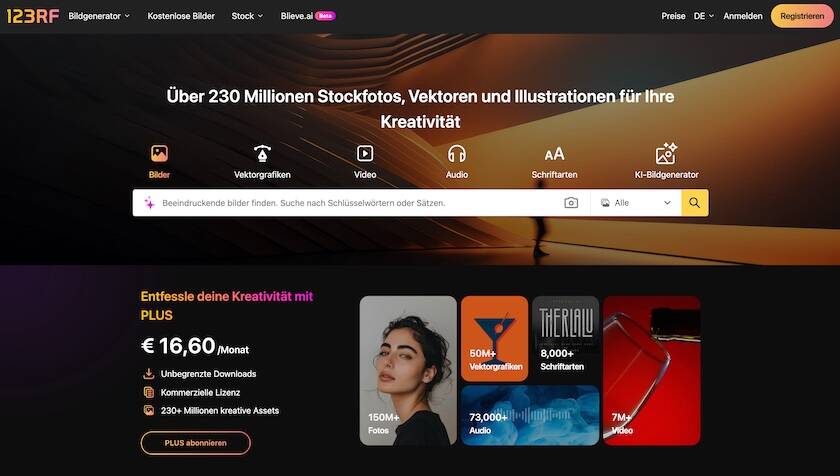Select the Vektorgrafiken pen icon
The height and width of the screenshot is (476, 840).
pyautogui.click(x=262, y=154)
